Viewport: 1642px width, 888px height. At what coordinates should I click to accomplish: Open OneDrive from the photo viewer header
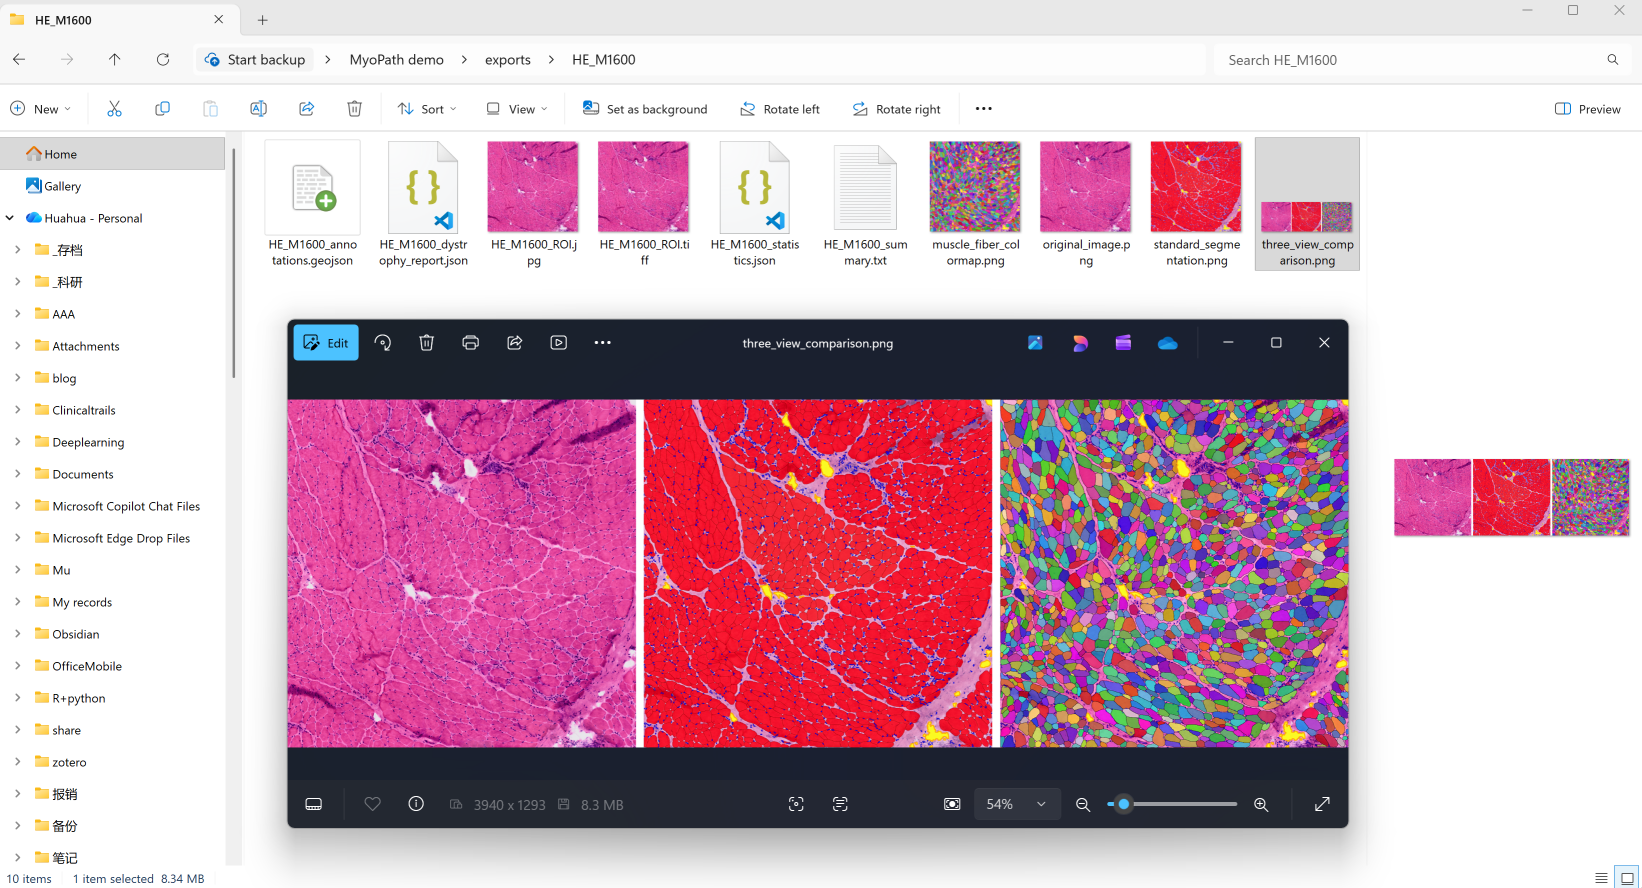coord(1167,343)
